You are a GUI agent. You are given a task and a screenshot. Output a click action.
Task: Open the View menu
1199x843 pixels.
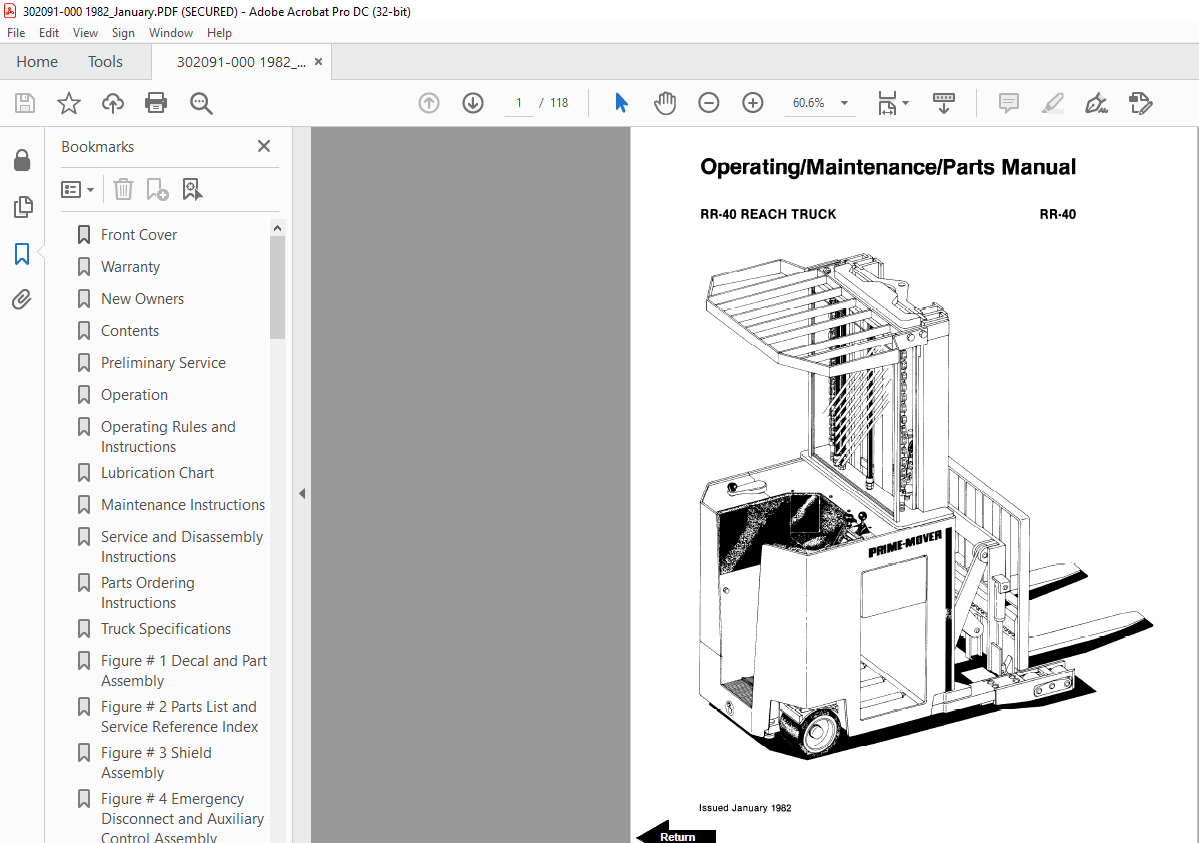coord(85,33)
